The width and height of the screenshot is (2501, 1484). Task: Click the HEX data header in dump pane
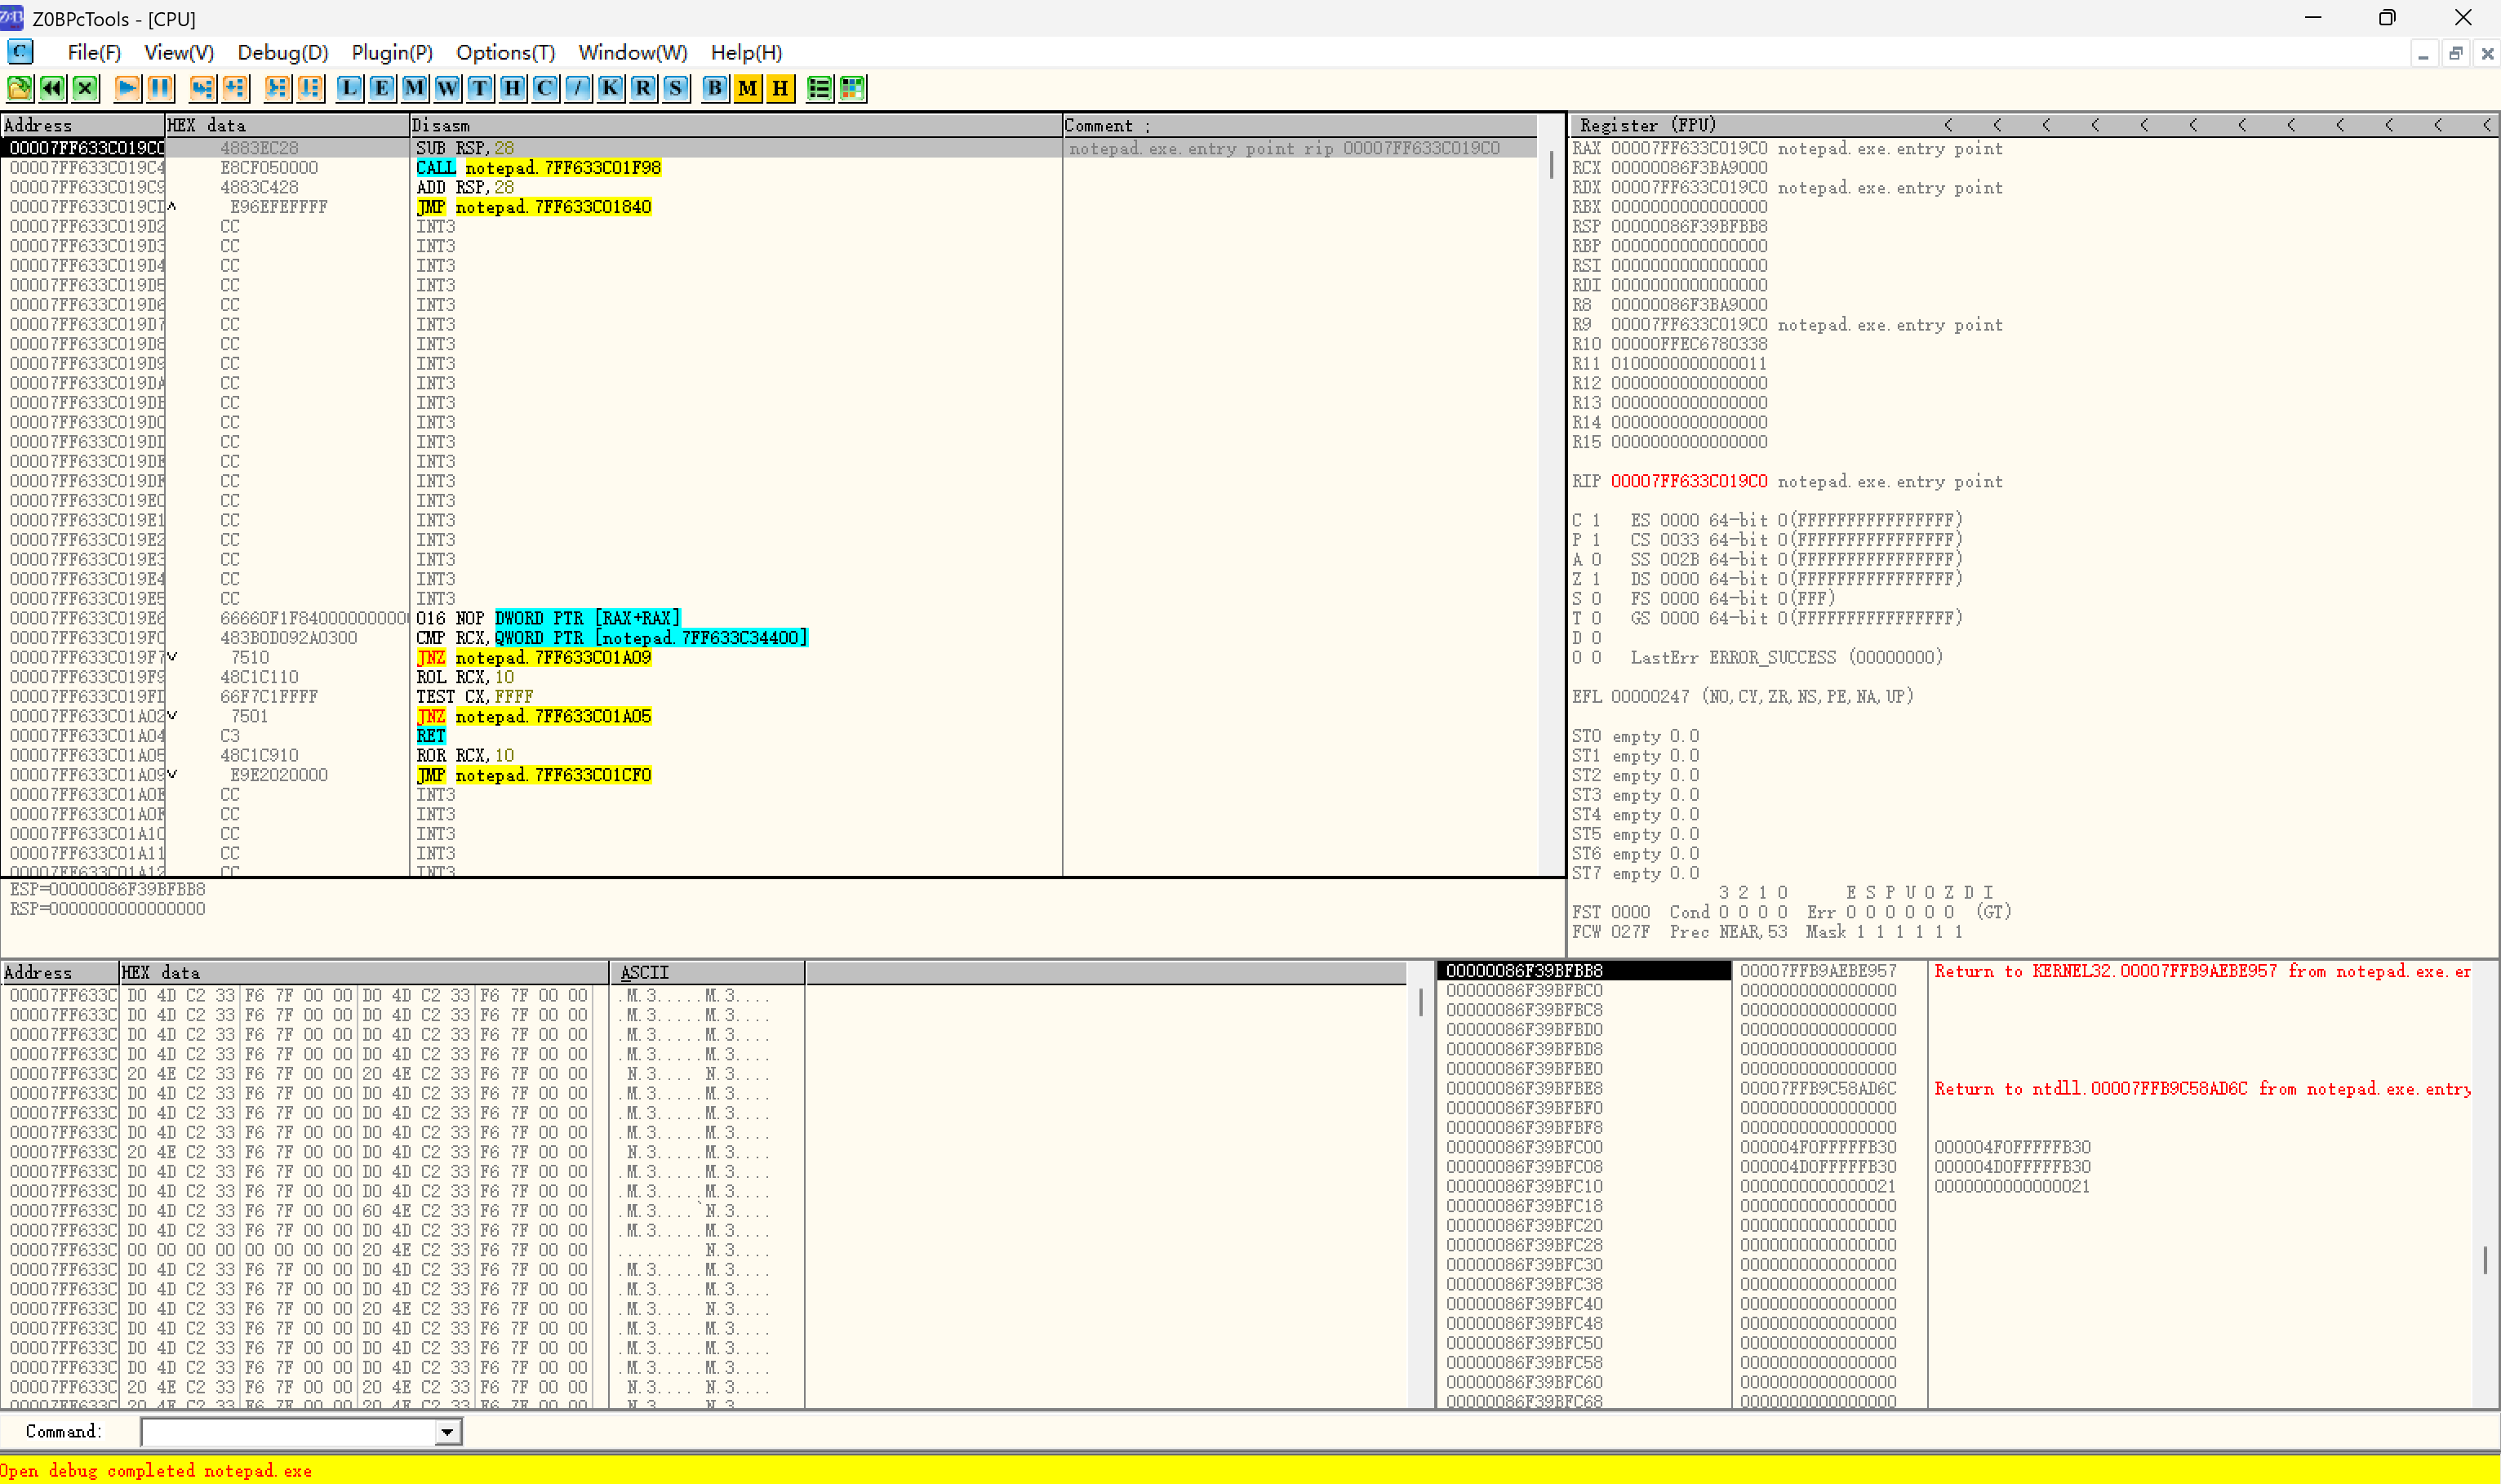click(x=364, y=972)
